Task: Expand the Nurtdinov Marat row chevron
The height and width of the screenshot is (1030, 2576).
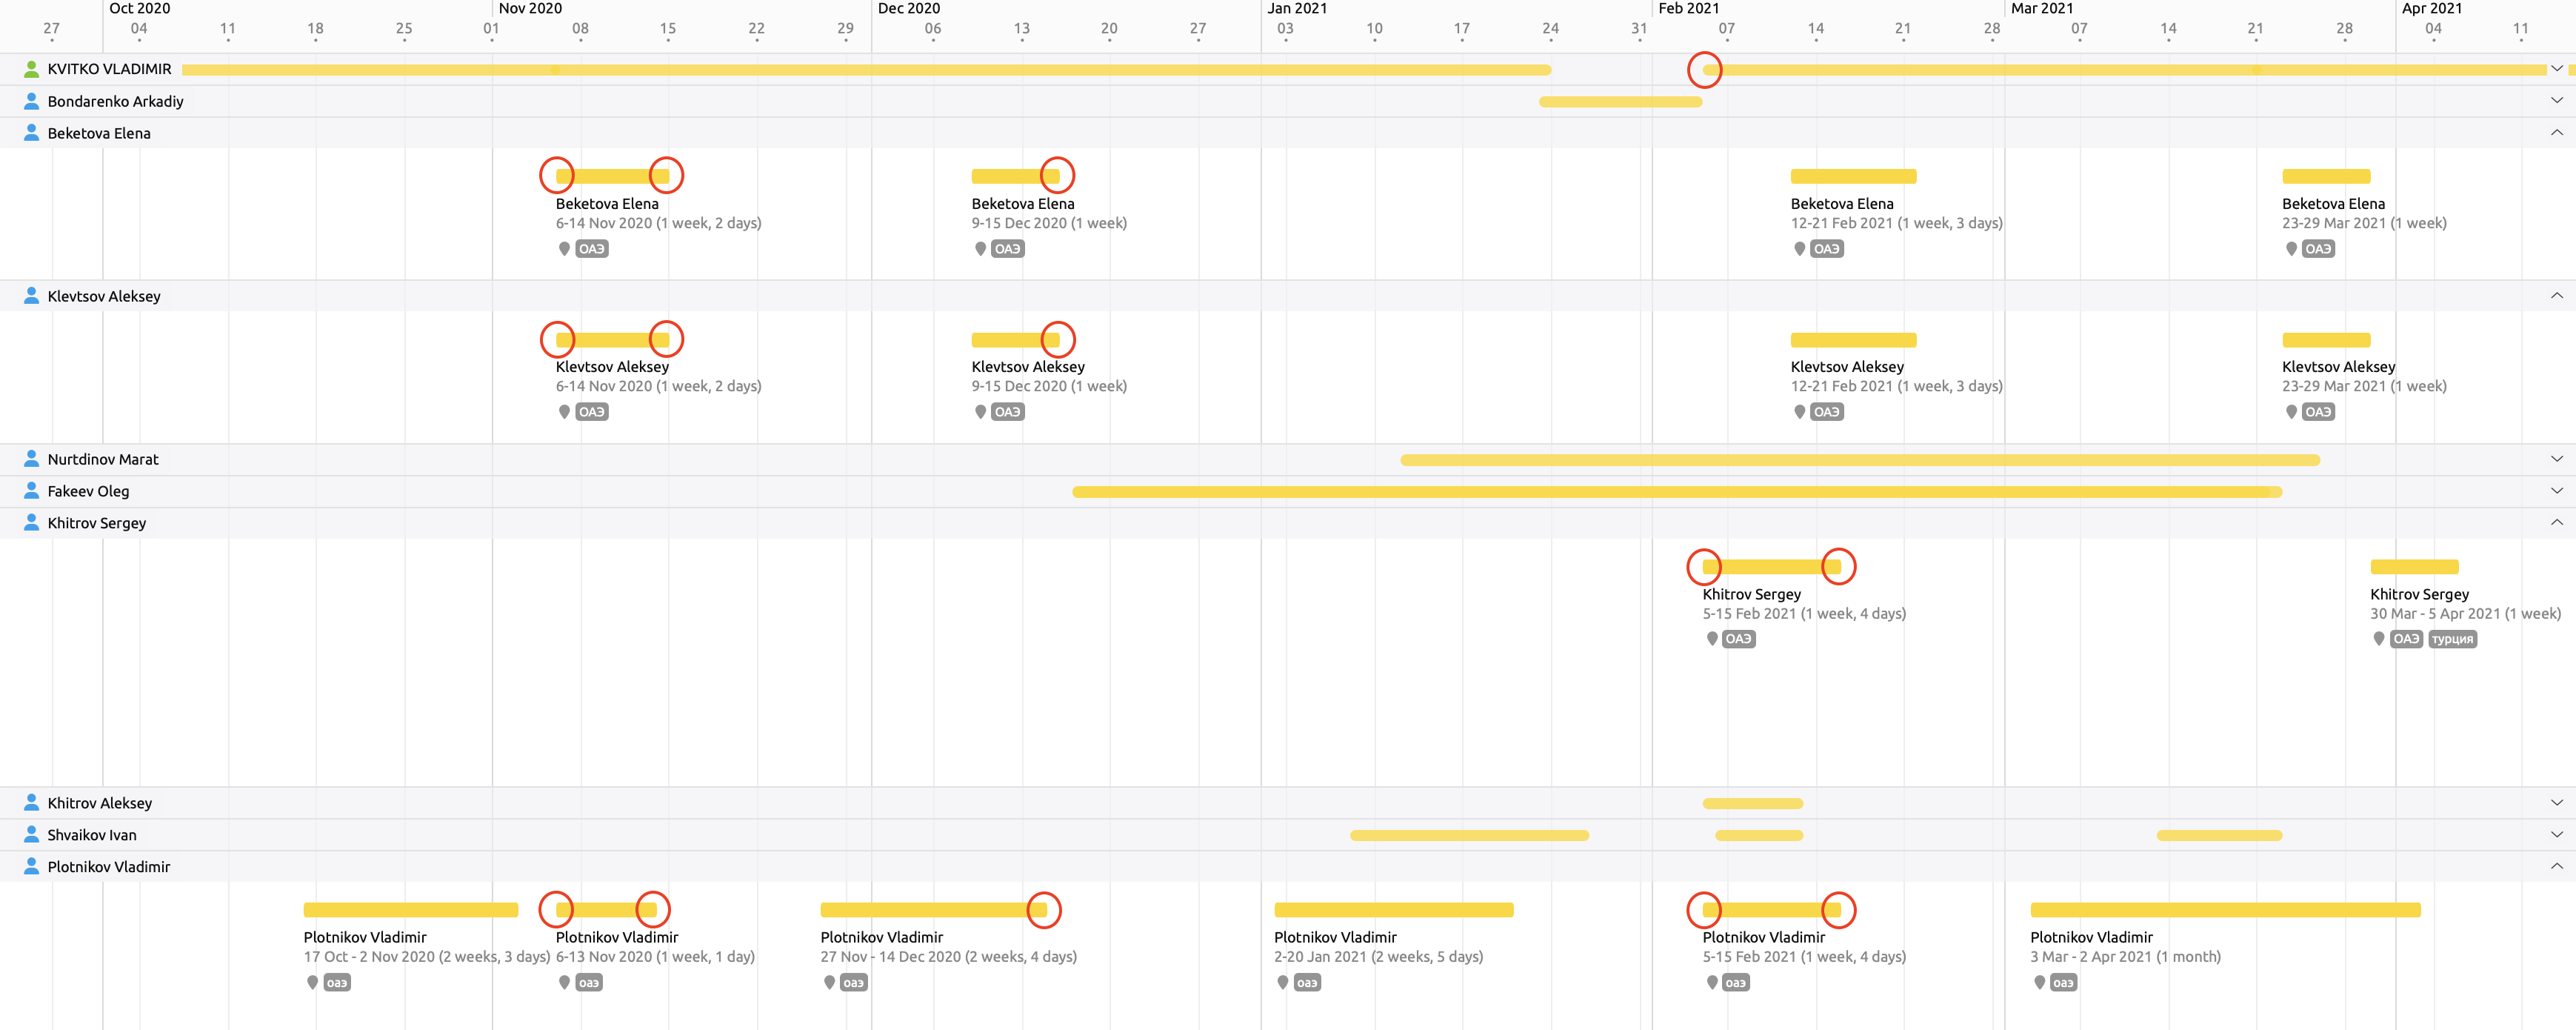Action: tap(2556, 459)
